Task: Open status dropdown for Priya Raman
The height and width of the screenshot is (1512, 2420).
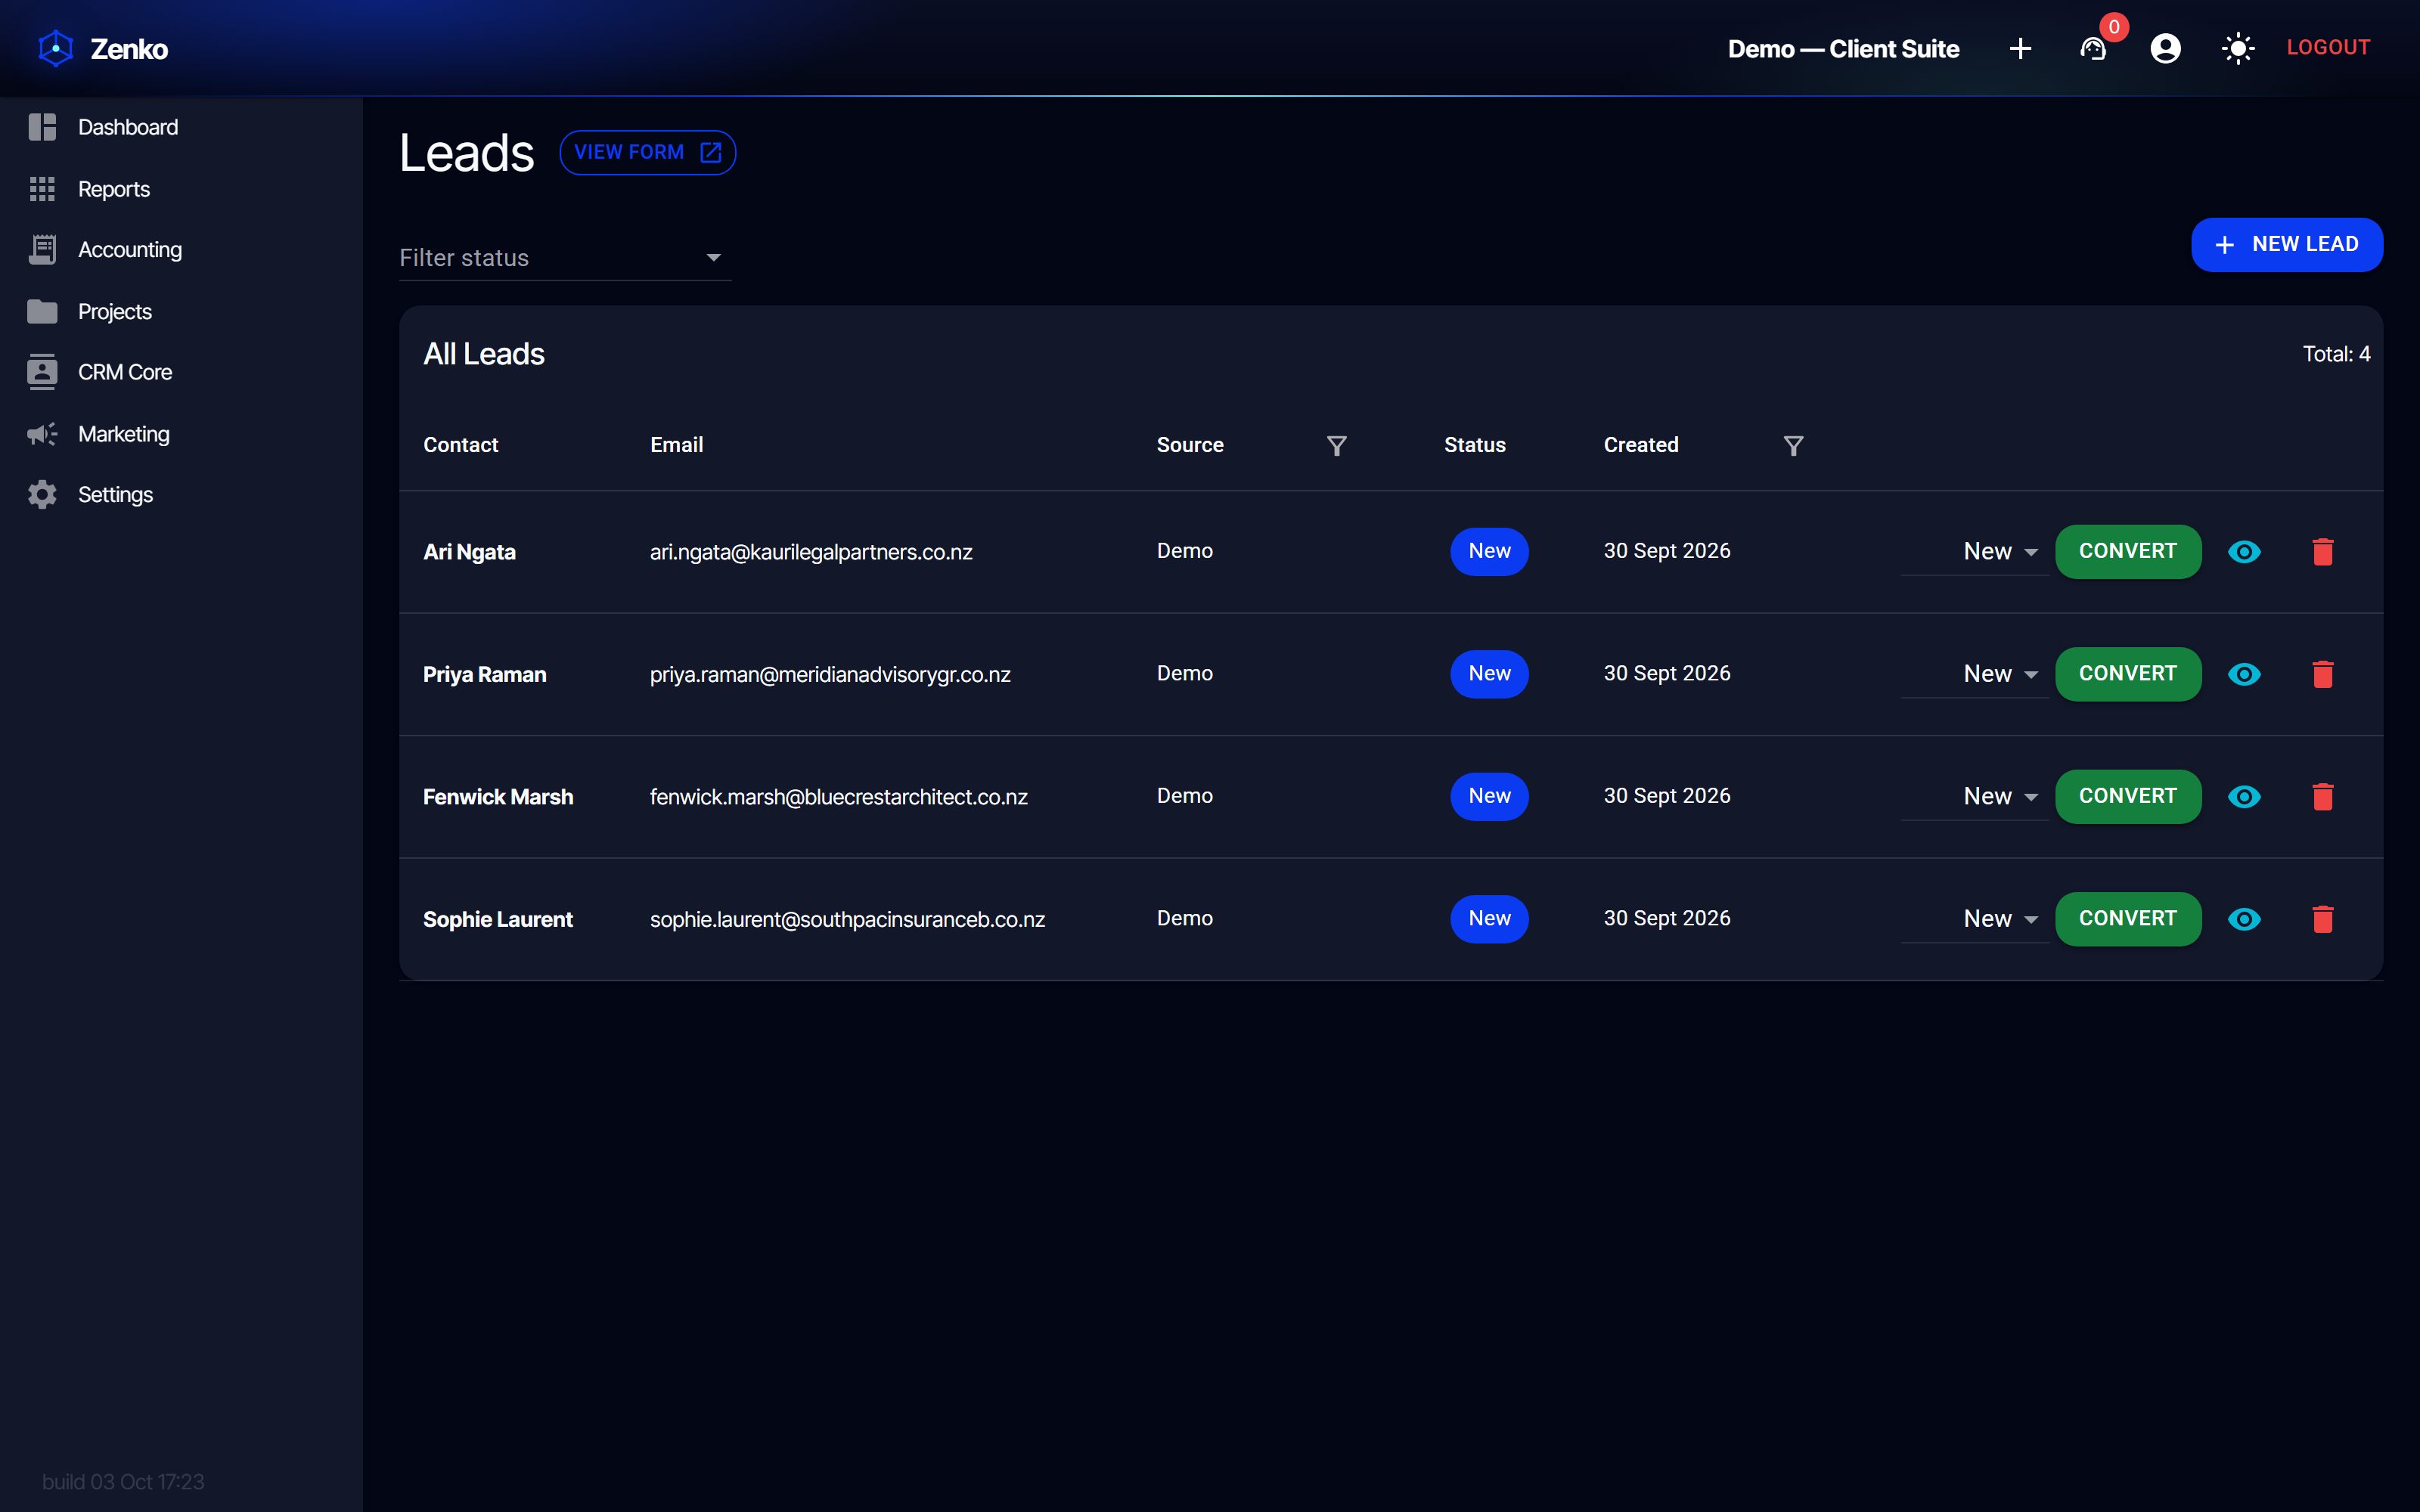Action: point(1974,674)
